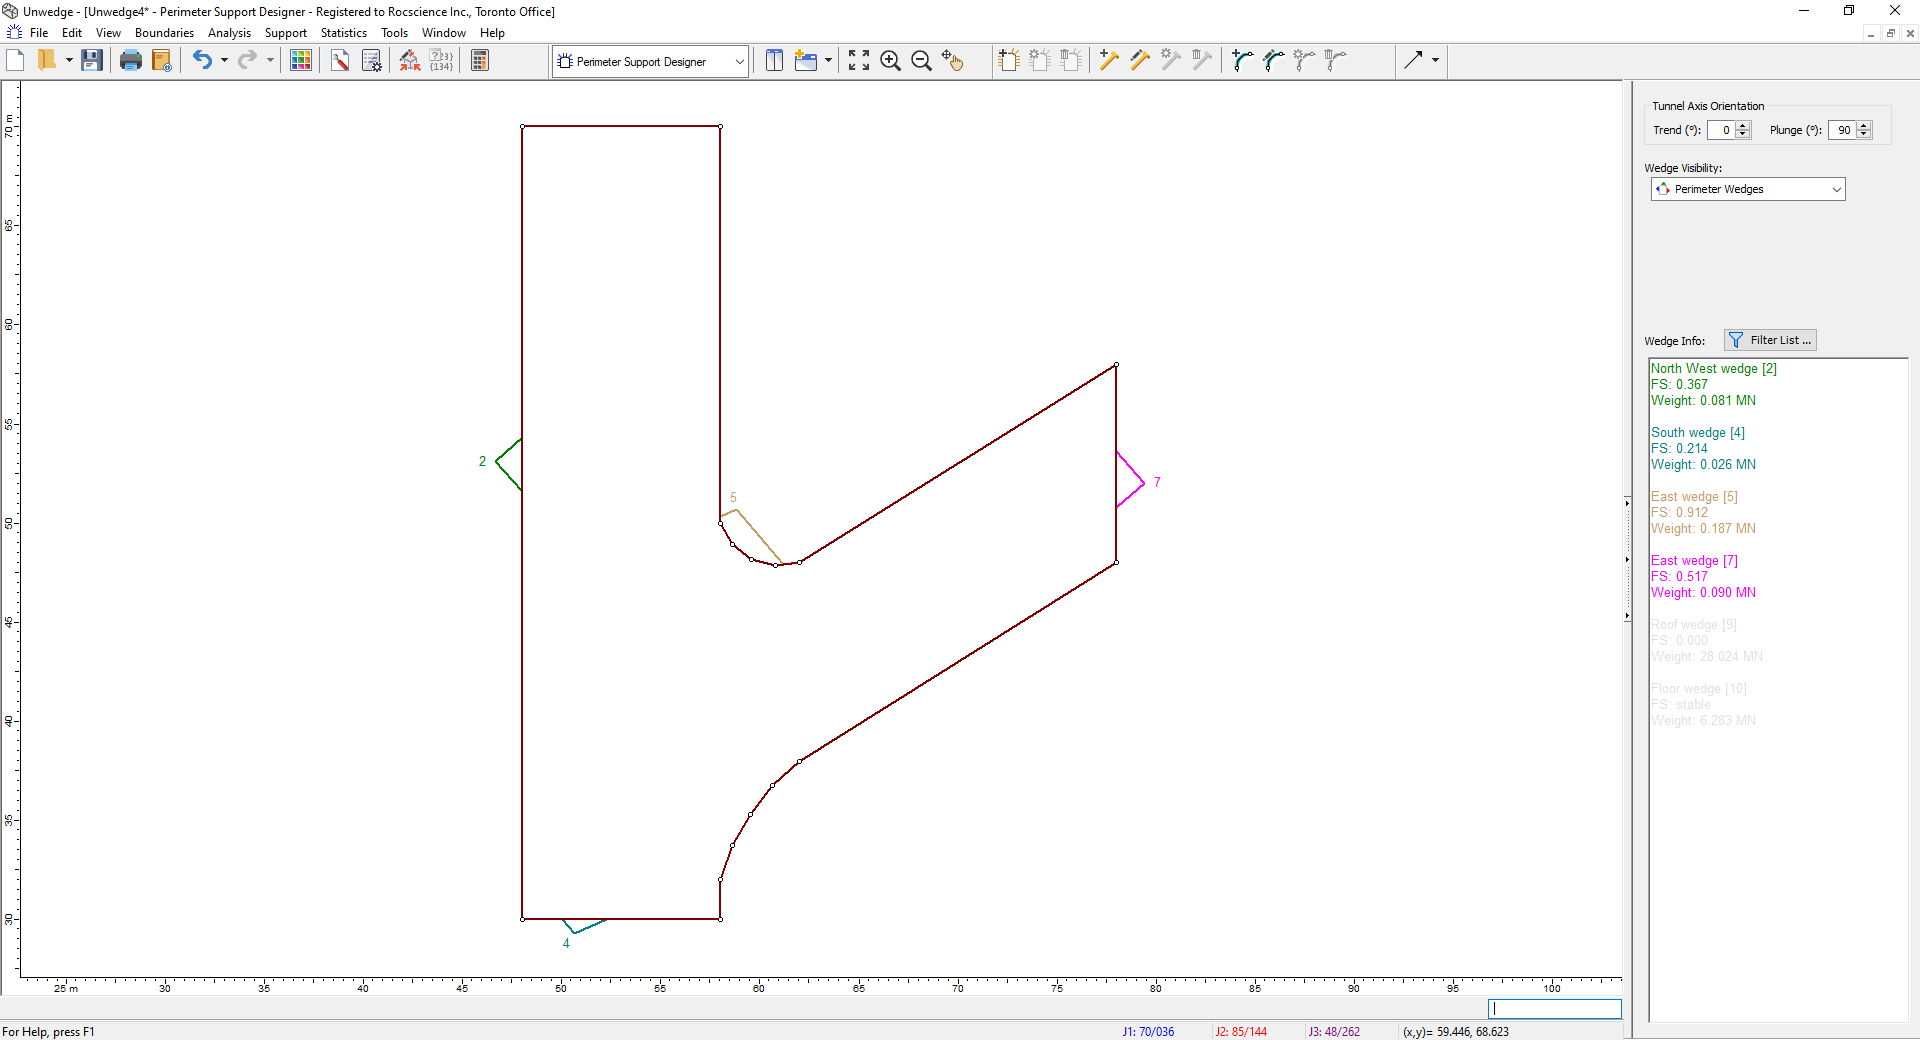Print the current view
This screenshot has height=1040, width=1920.
[x=130, y=61]
